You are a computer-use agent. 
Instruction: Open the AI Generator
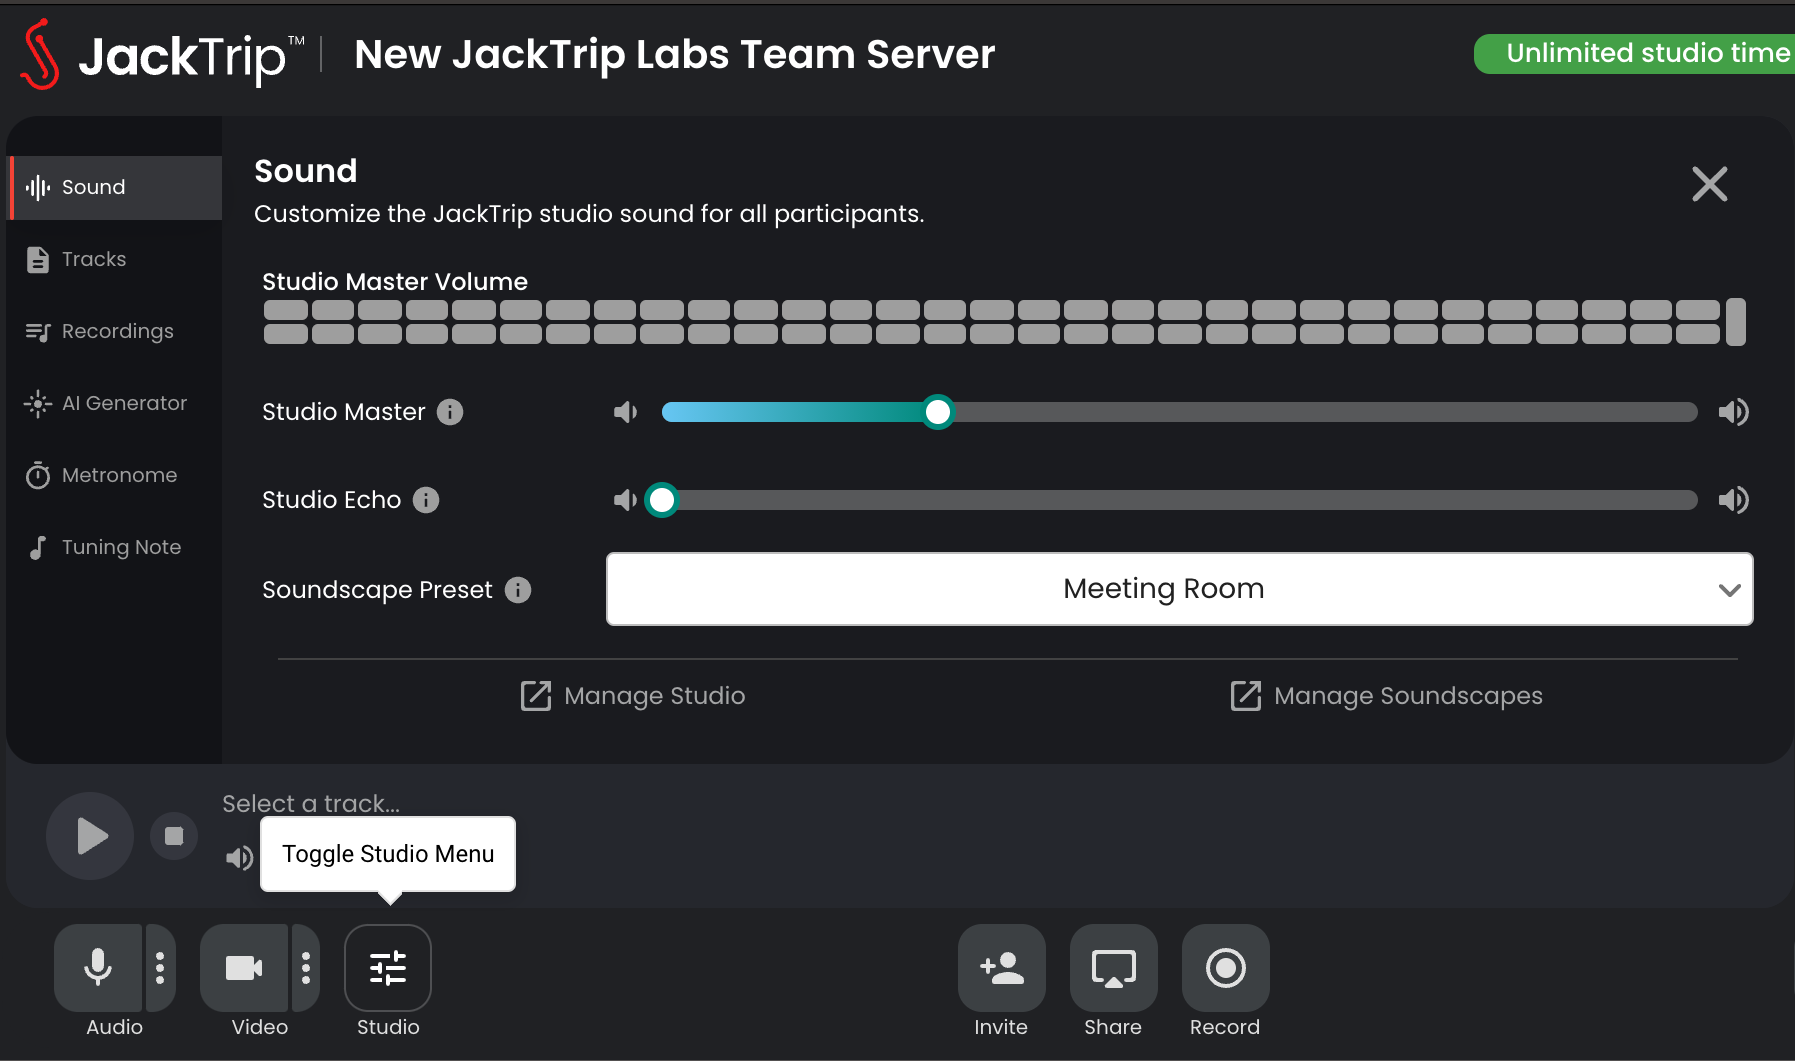pos(124,403)
